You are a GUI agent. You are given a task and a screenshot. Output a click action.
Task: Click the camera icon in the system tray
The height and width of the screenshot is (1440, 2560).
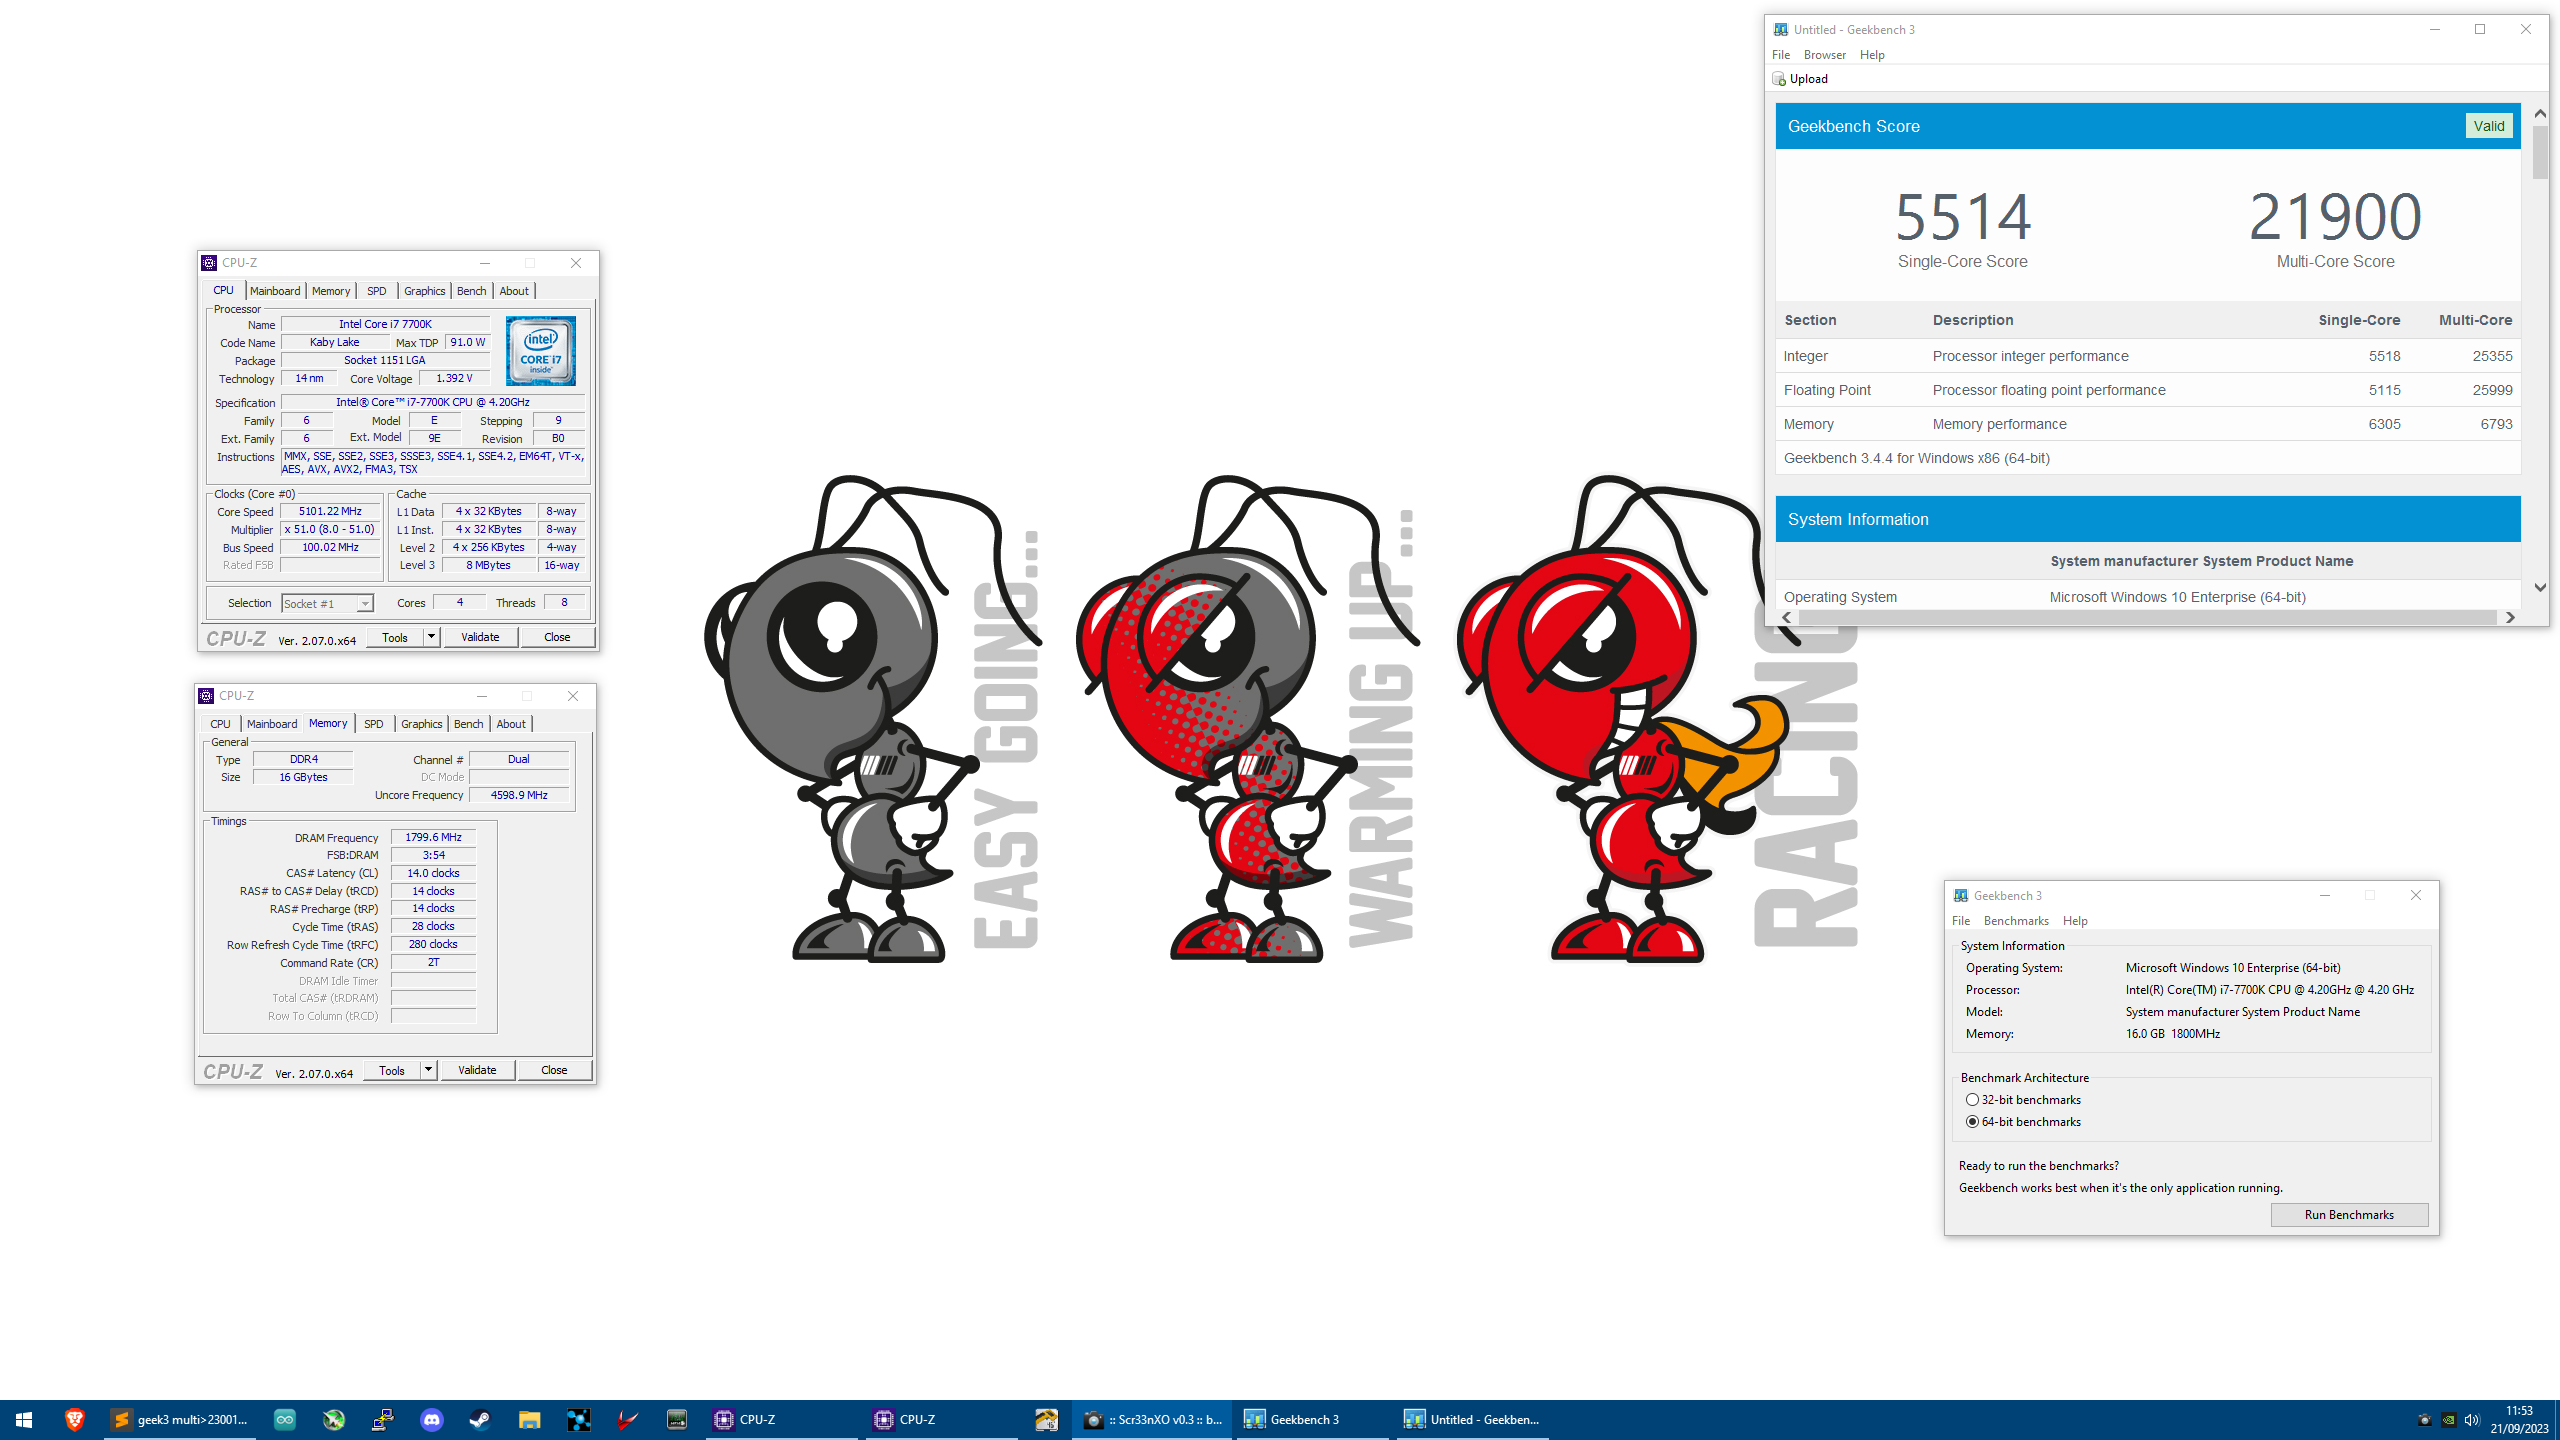(x=2424, y=1419)
